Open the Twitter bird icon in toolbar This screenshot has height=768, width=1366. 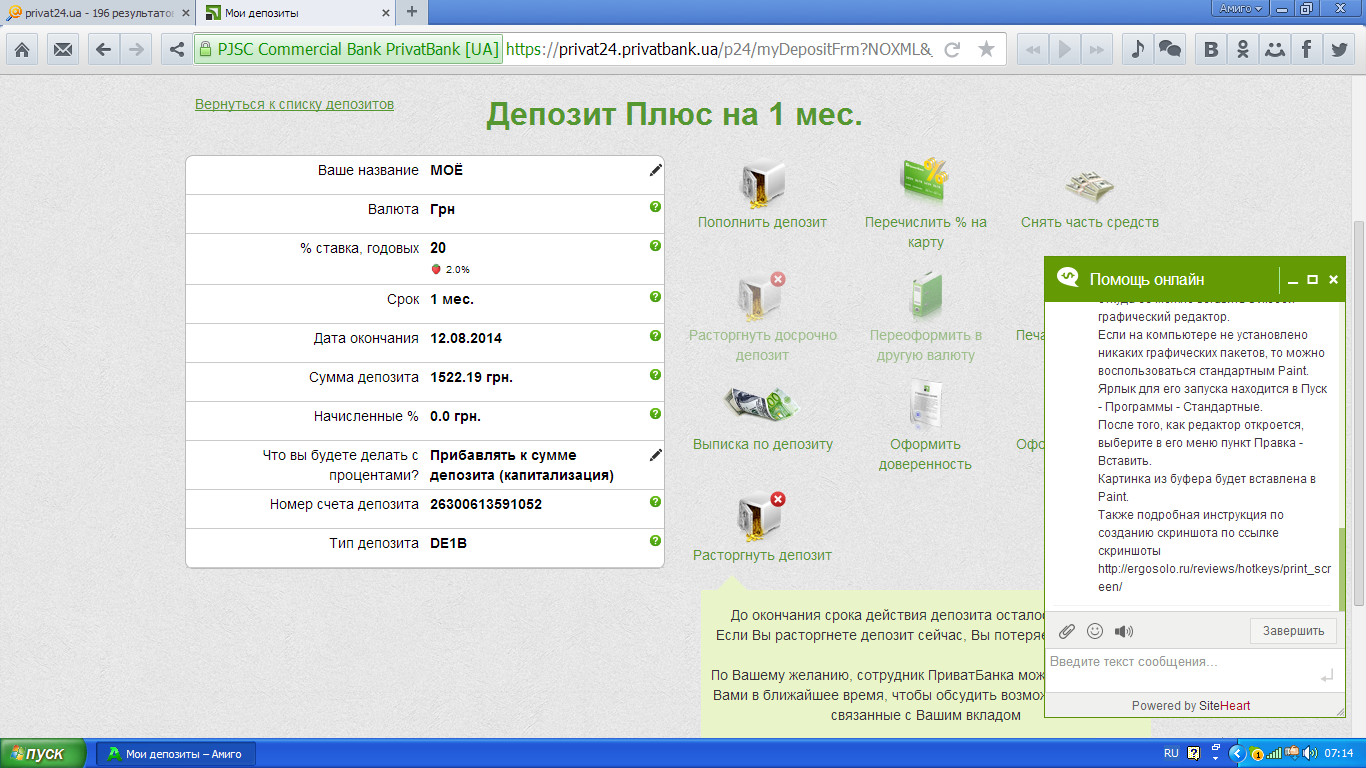pos(1339,49)
